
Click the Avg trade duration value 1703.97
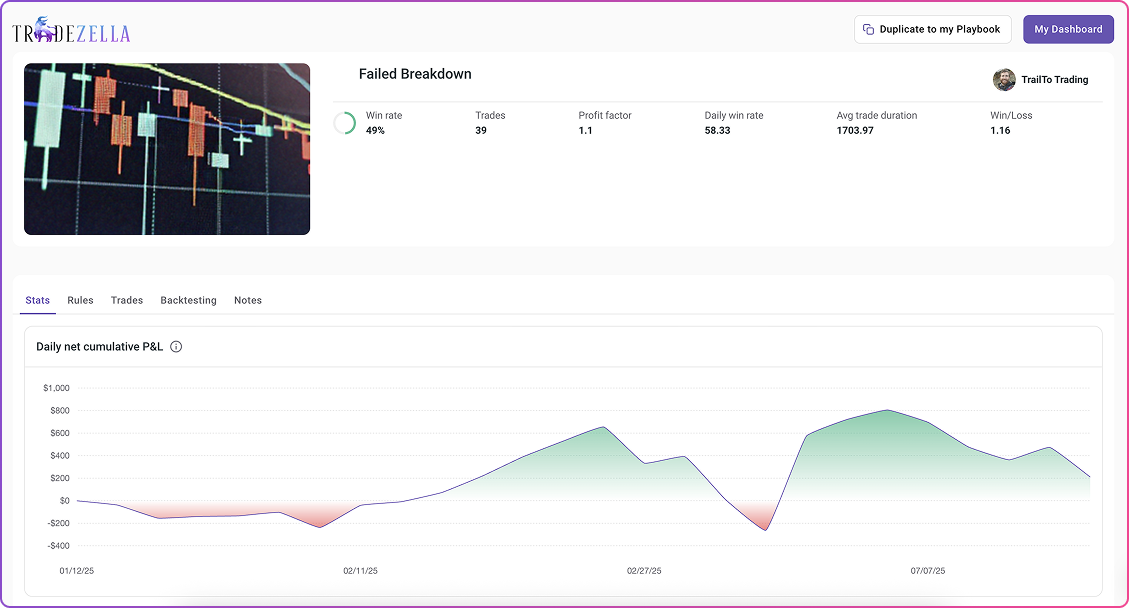click(x=855, y=131)
